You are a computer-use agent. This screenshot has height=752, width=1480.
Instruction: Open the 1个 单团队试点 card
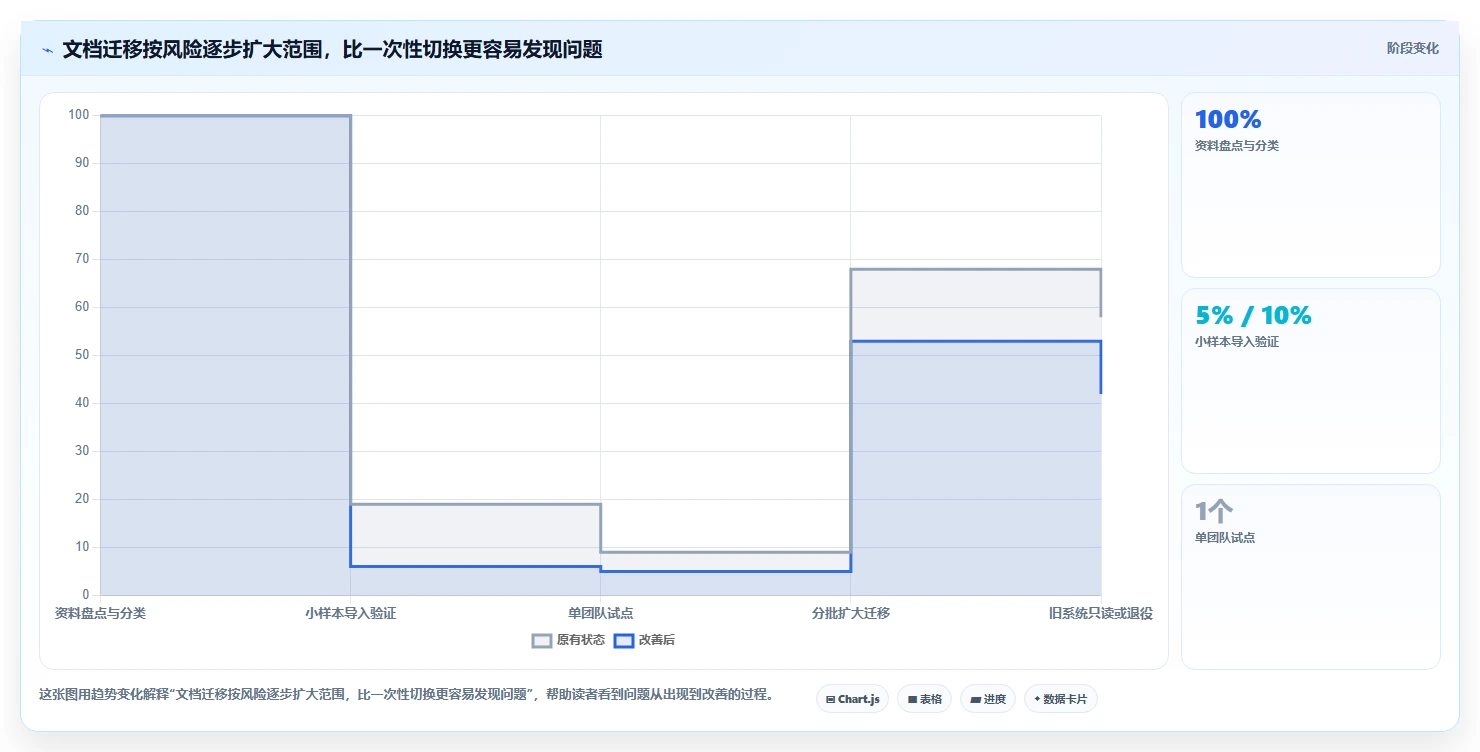(x=1310, y=577)
